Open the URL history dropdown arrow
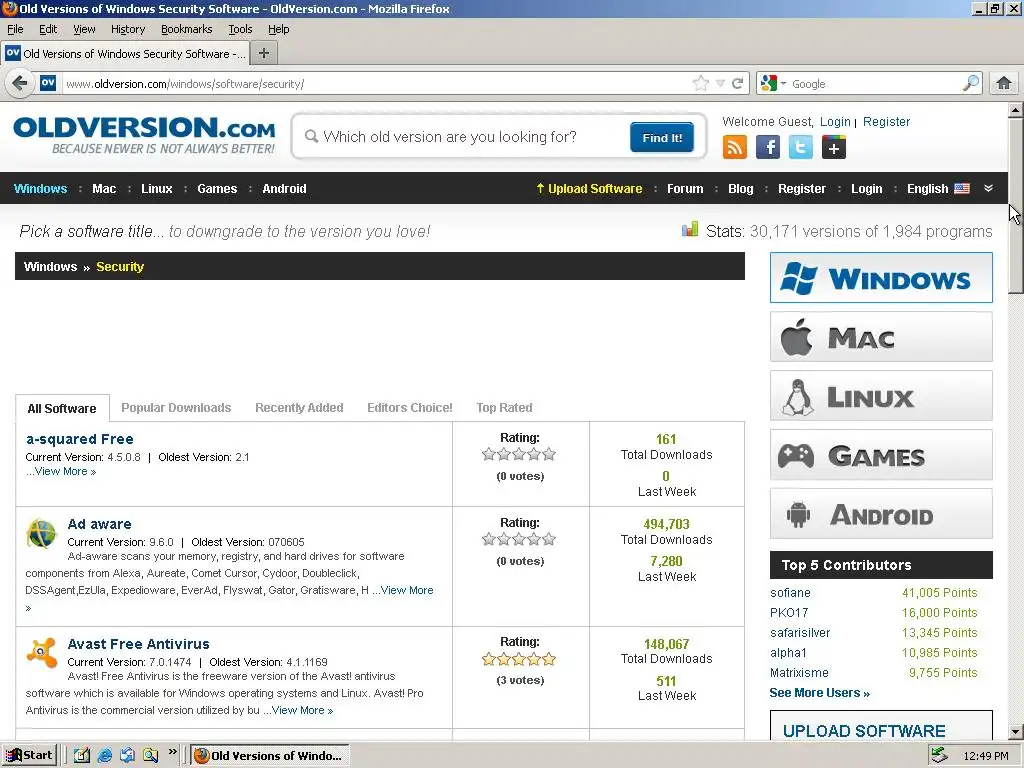Screen dimensions: 1024x768 point(720,84)
